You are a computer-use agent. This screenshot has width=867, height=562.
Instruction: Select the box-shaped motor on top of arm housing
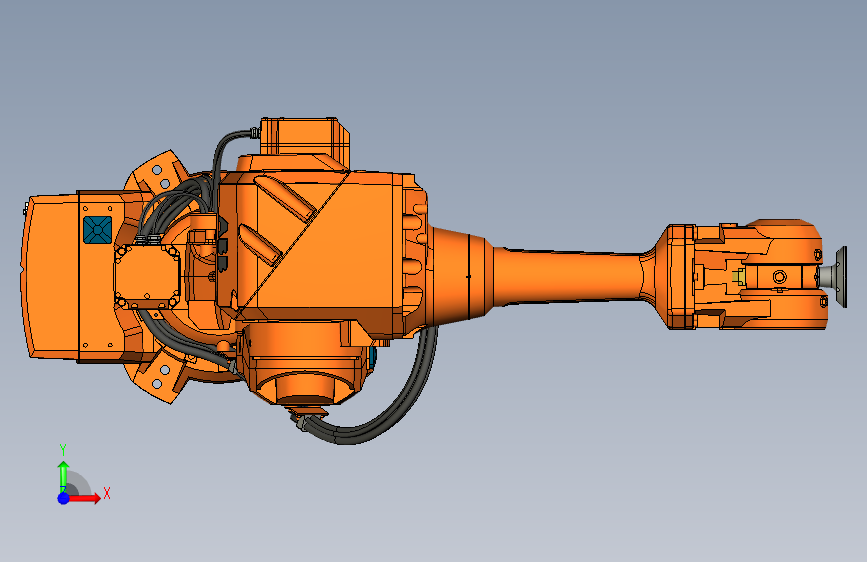tap(305, 136)
